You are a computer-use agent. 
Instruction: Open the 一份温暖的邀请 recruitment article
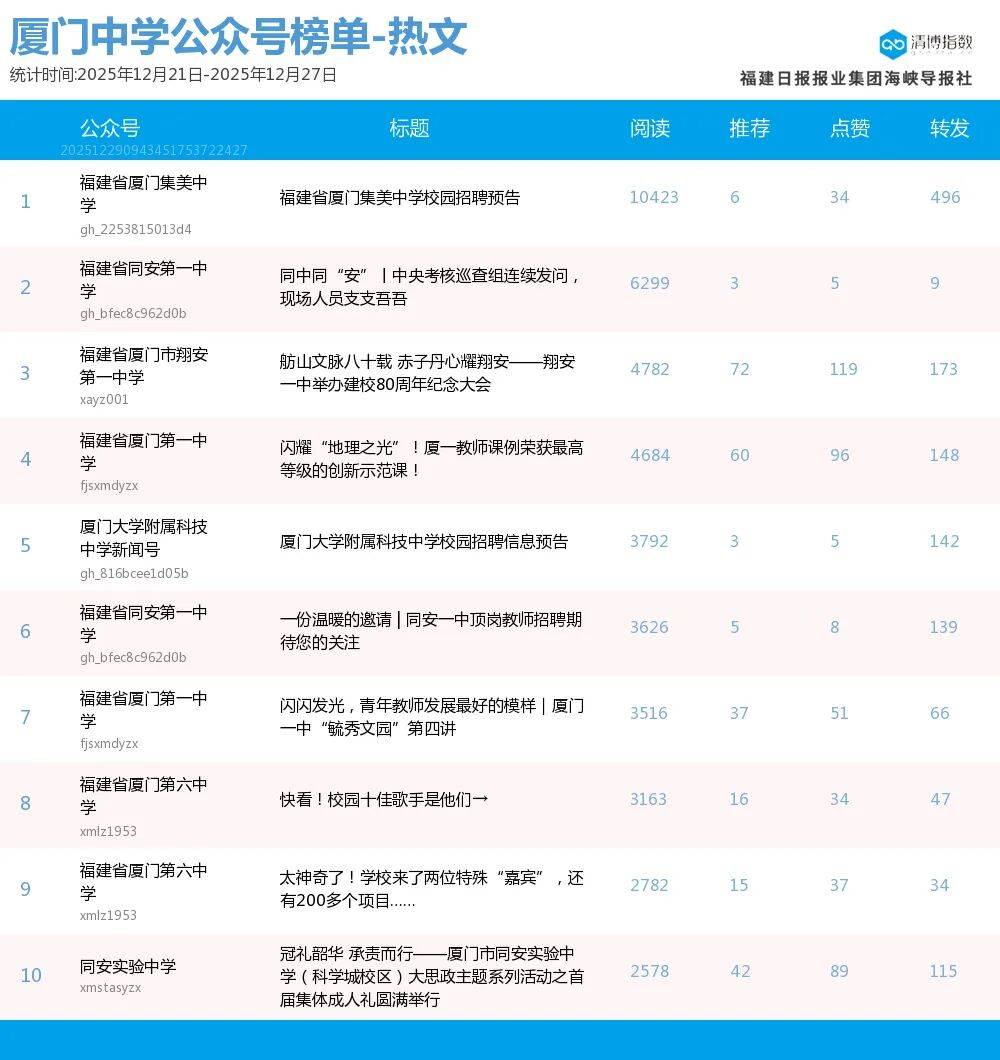point(430,631)
